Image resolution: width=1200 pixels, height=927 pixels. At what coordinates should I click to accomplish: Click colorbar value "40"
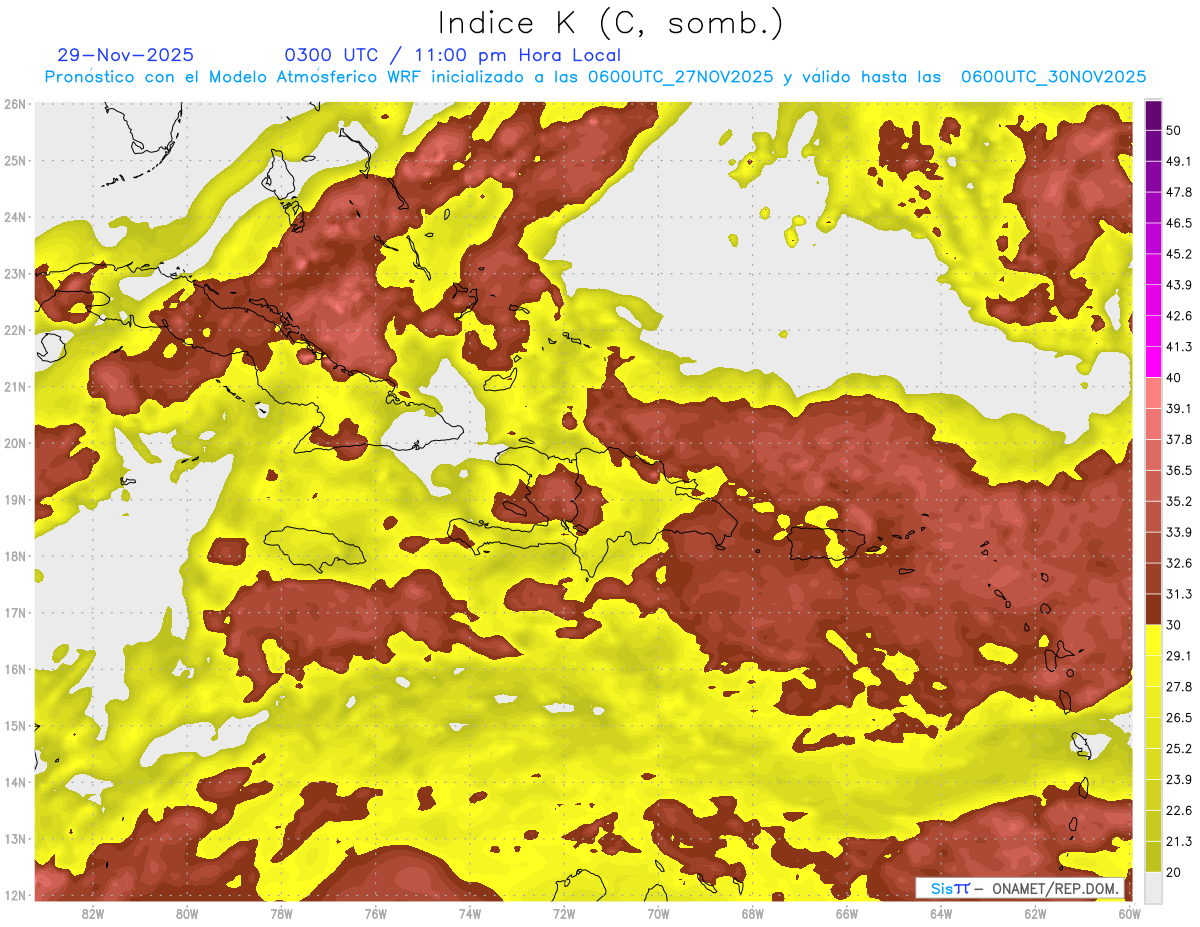pos(1174,377)
